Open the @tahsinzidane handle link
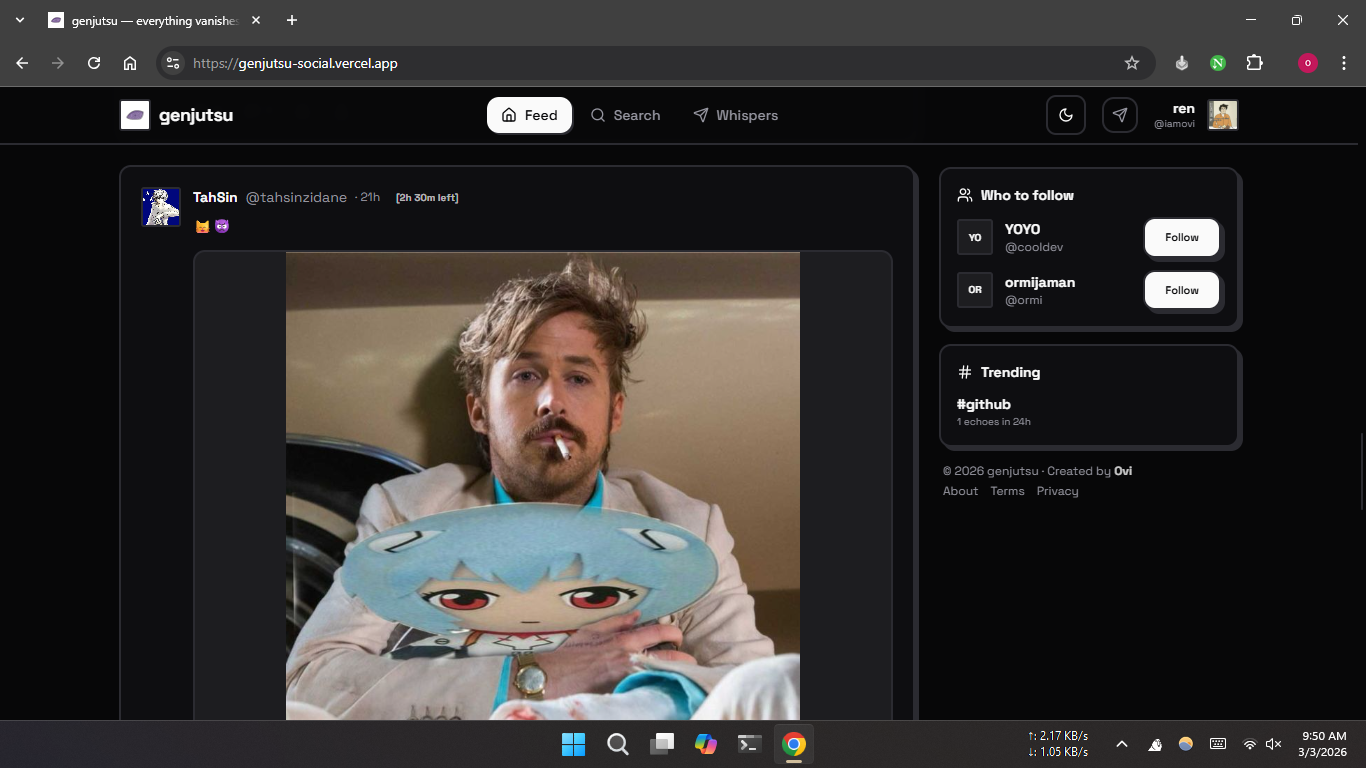 point(296,197)
